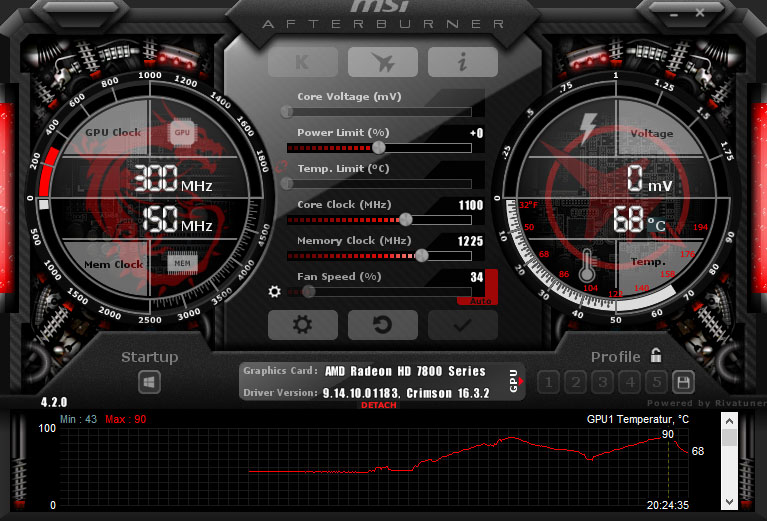The width and height of the screenshot is (767, 521).
Task: Toggle Auto fan speed mode
Action: [480, 301]
